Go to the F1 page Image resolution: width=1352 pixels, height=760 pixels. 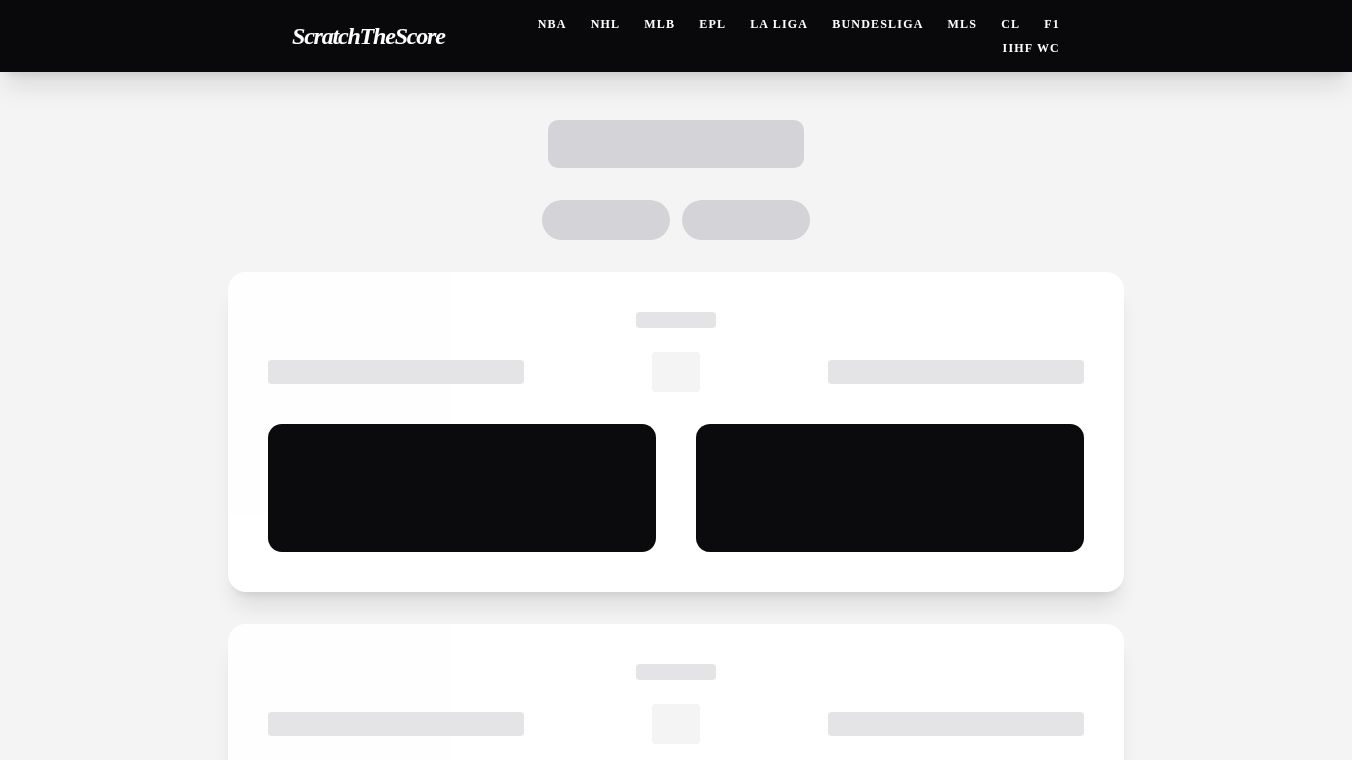1052,24
